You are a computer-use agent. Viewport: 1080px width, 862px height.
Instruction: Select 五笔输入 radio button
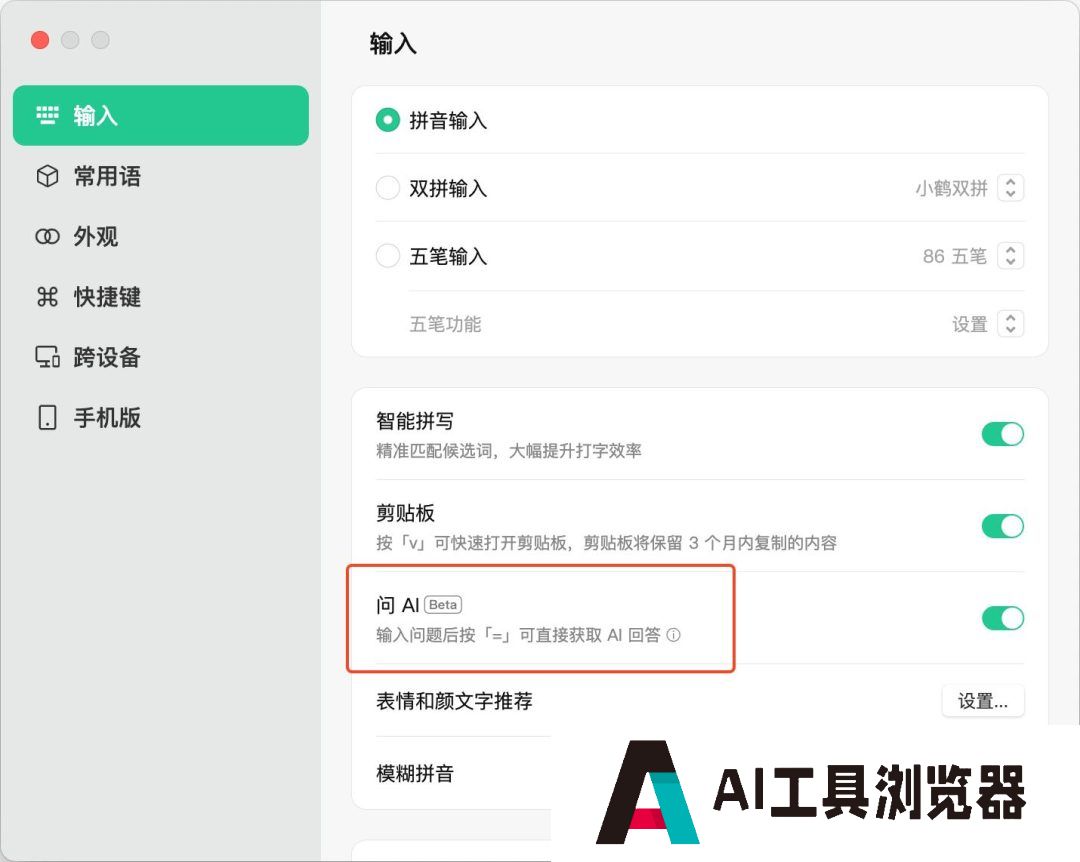[388, 256]
